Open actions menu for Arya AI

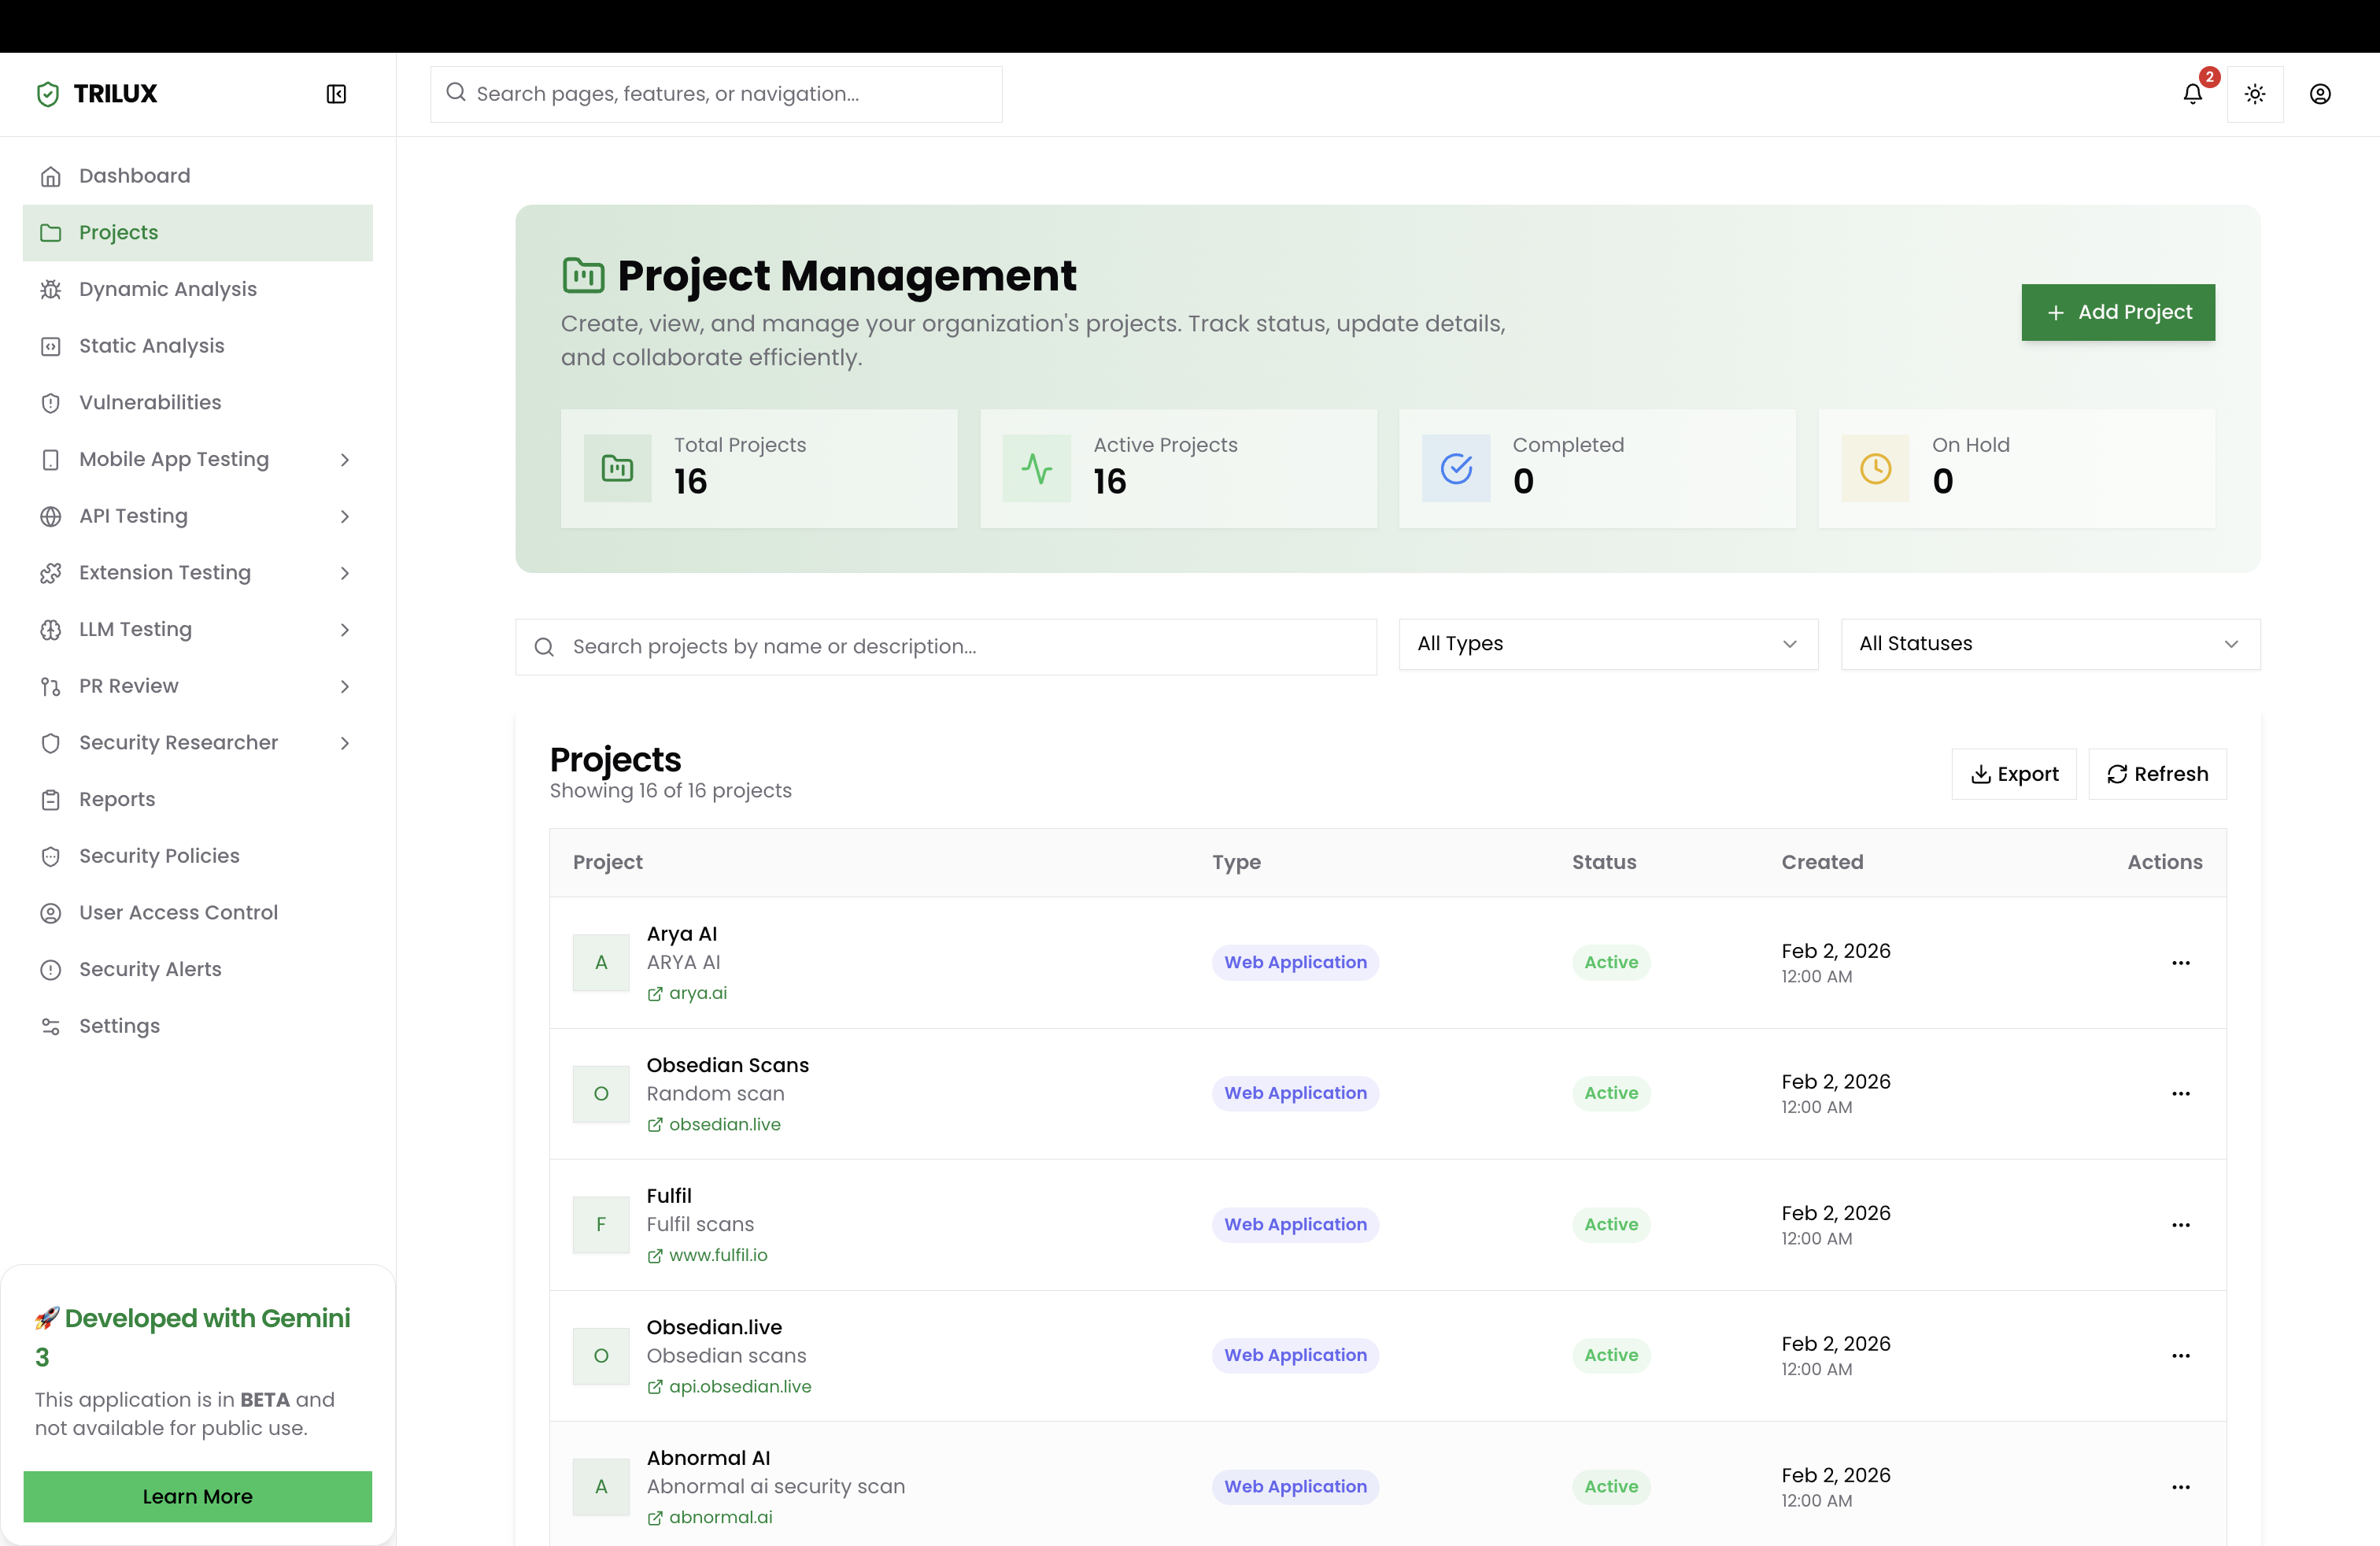point(2180,962)
